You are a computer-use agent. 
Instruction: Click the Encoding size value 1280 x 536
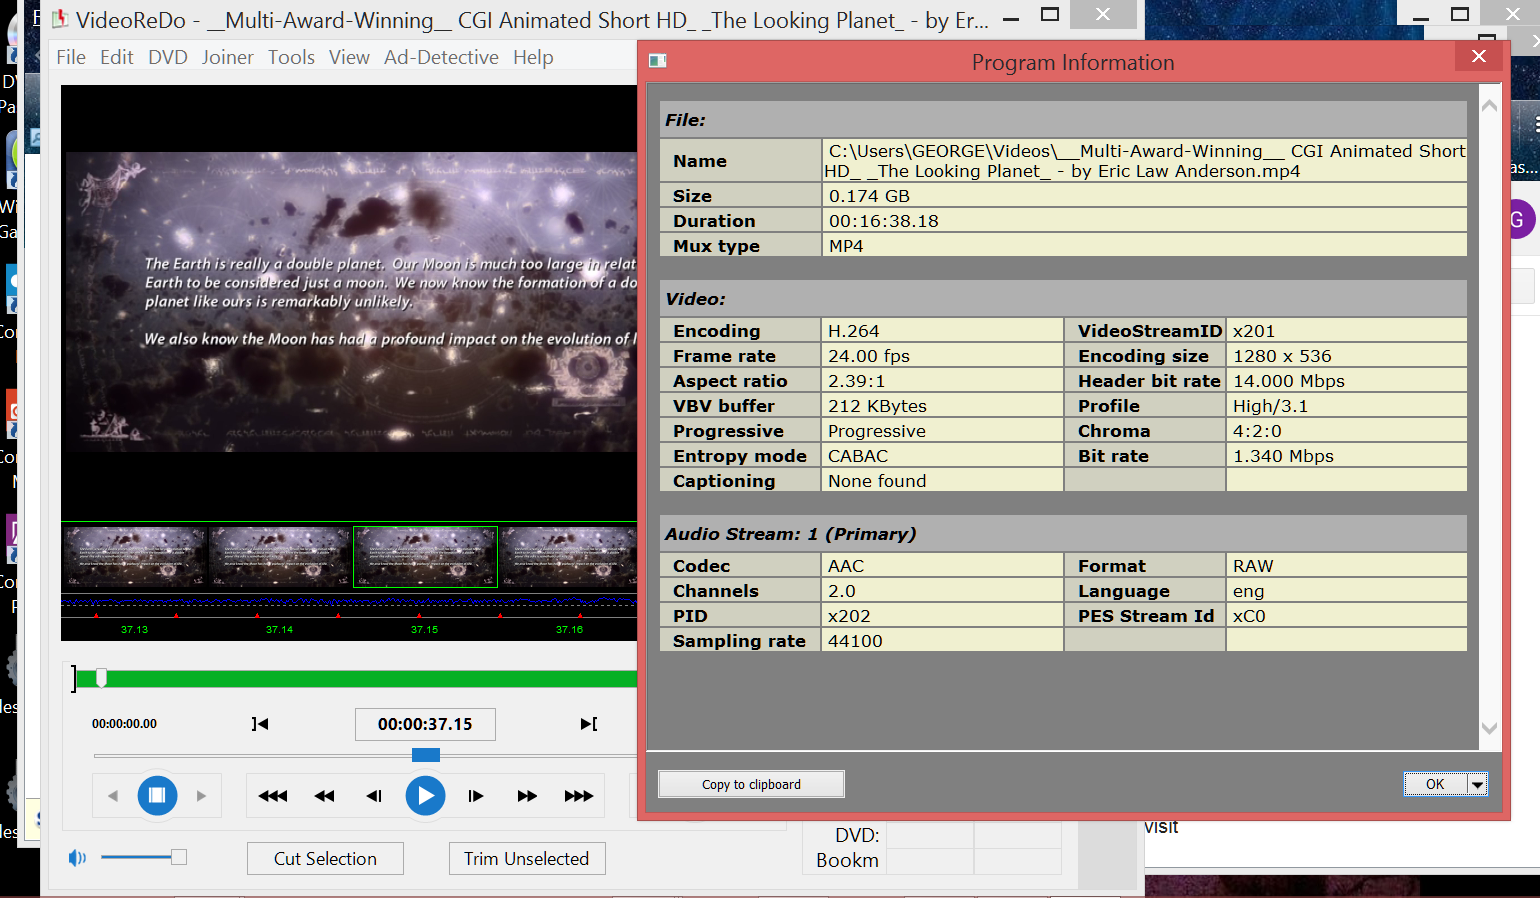tap(1346, 356)
